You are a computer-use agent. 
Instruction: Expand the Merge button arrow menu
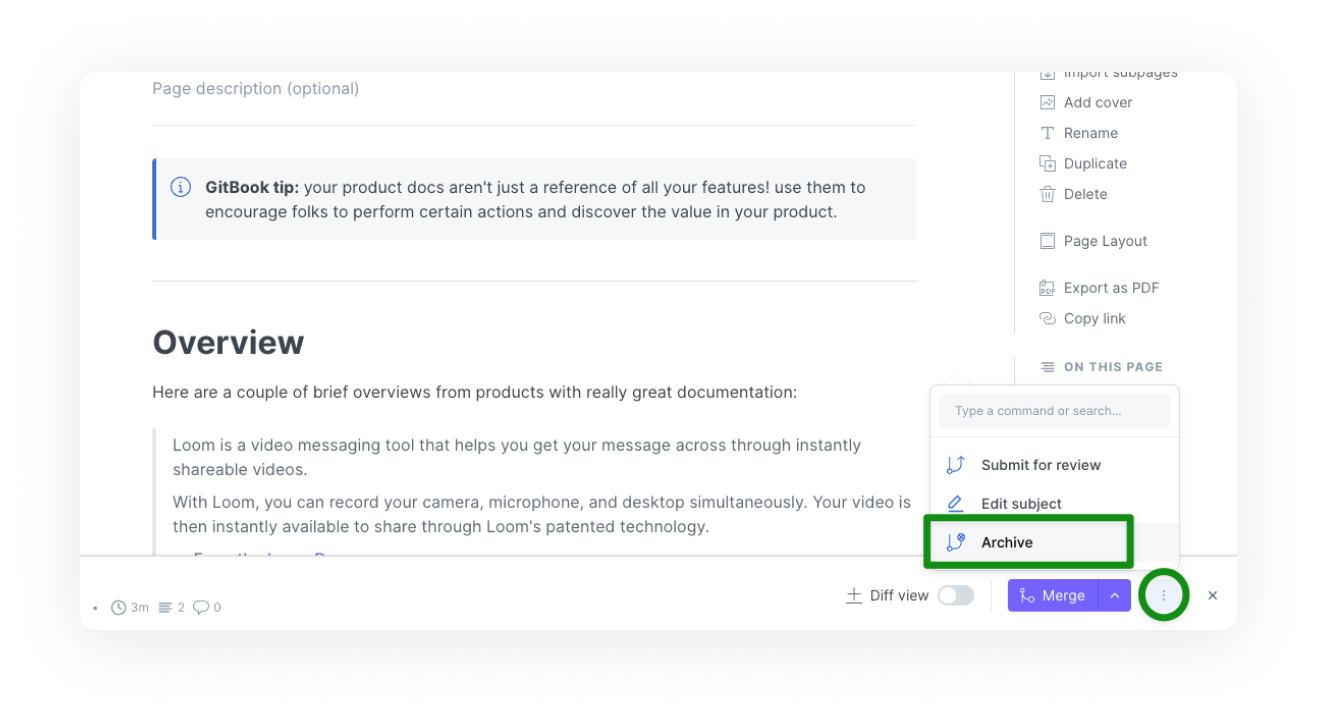[x=1115, y=595]
